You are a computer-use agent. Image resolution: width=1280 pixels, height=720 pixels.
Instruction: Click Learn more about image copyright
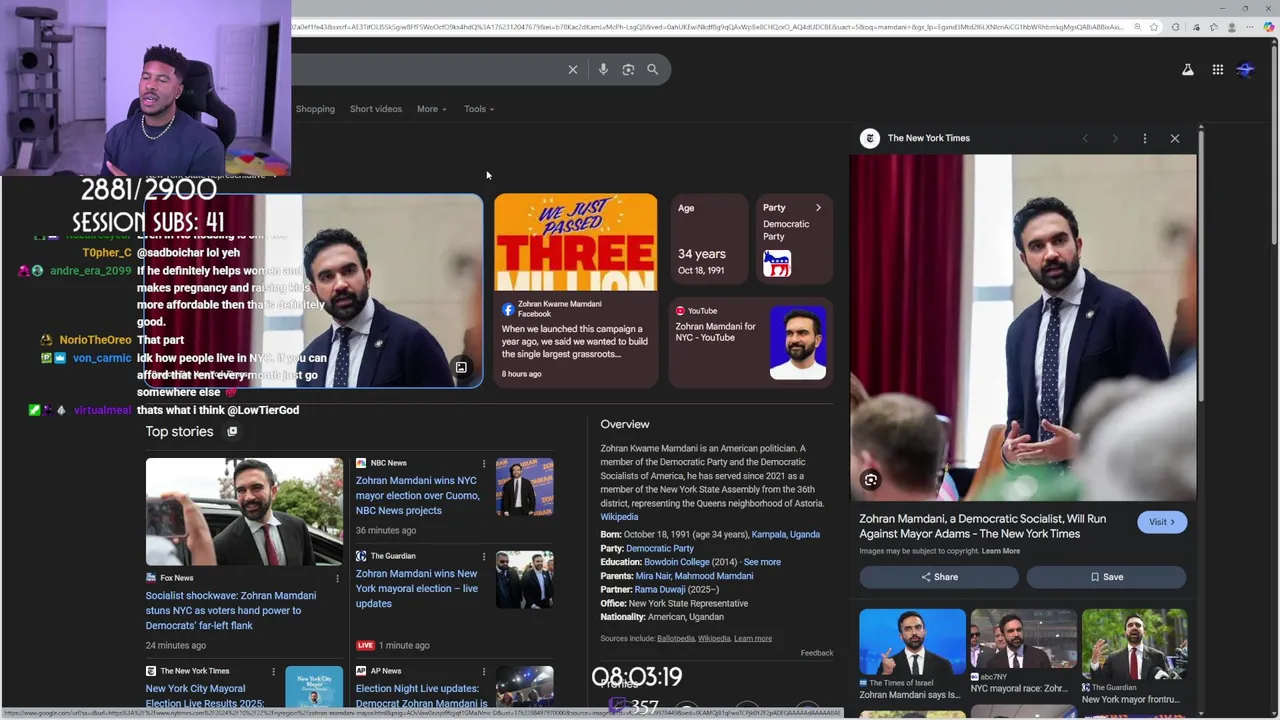click(x=1001, y=551)
